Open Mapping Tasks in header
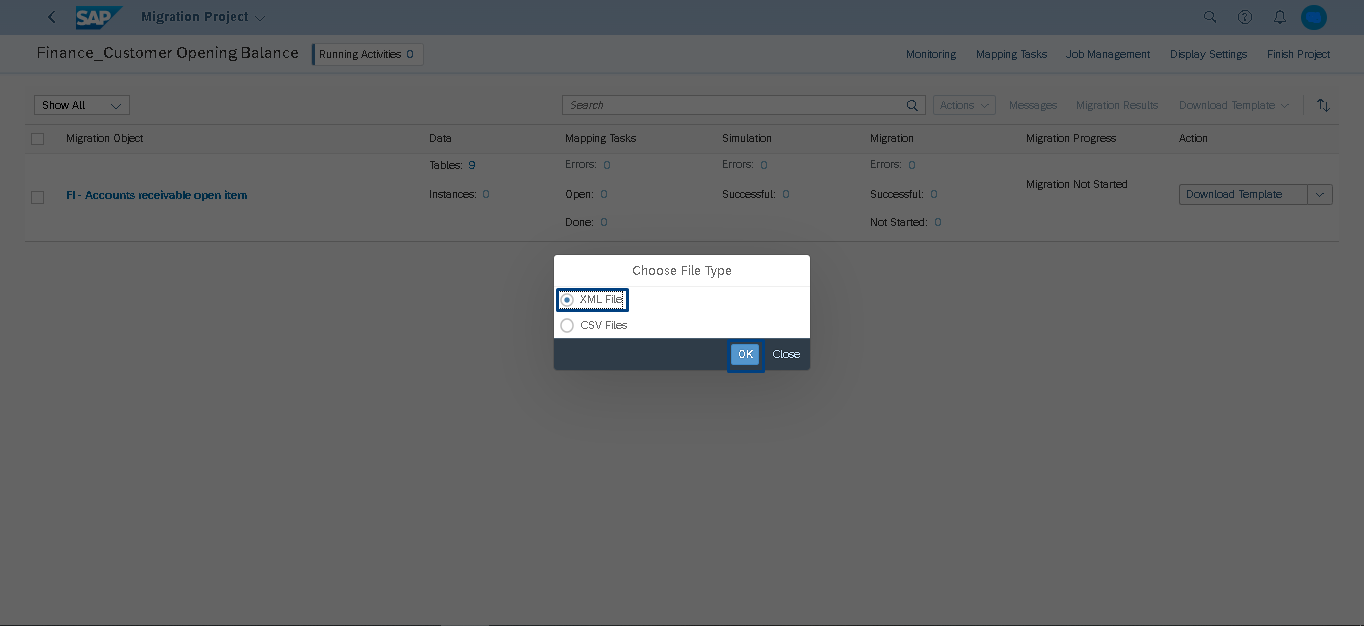1364x626 pixels. (x=1011, y=54)
